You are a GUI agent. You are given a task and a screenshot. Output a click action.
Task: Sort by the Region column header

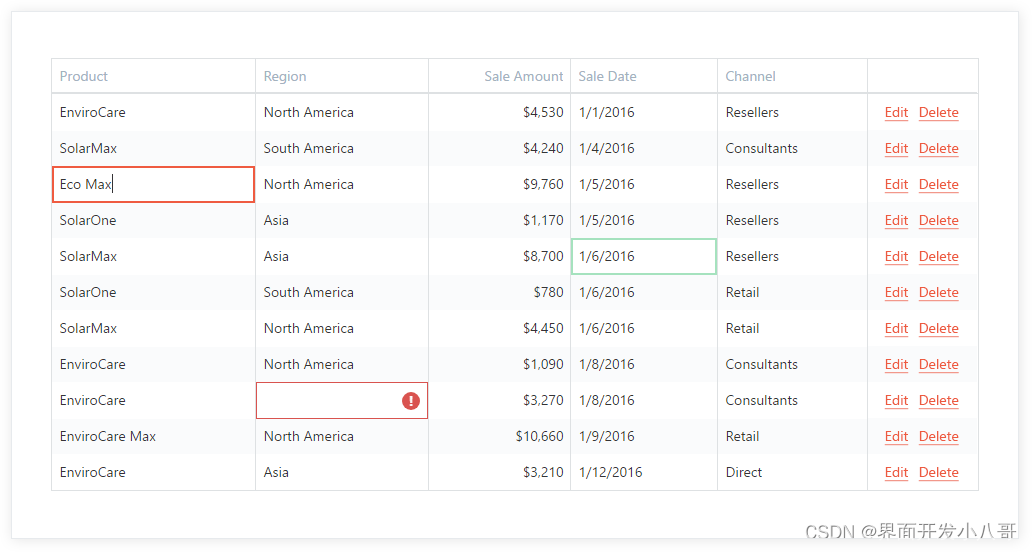pos(285,76)
